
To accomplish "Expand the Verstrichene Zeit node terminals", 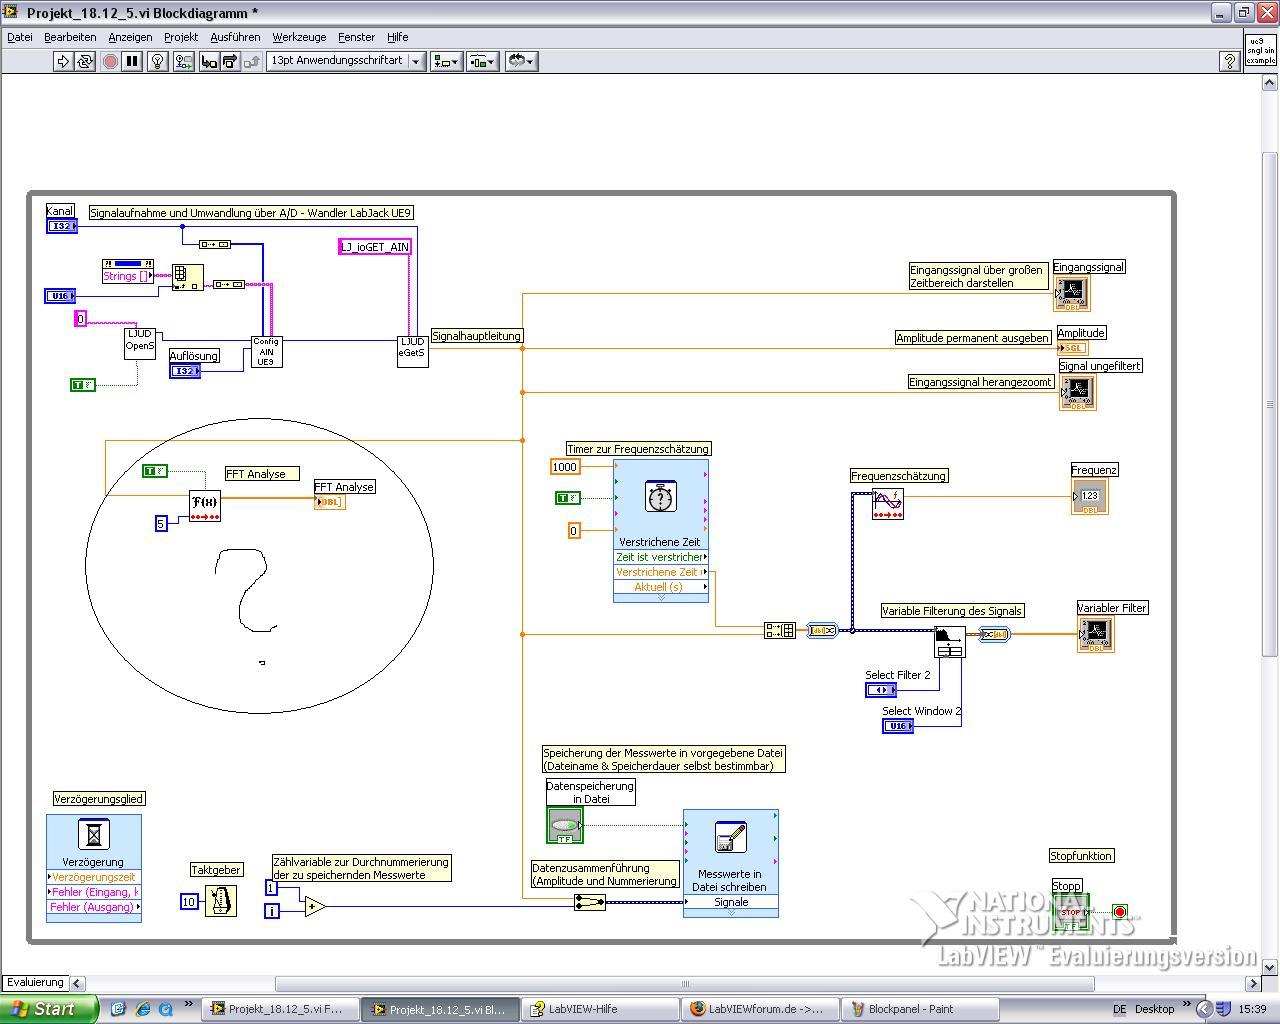I will pyautogui.click(x=661, y=598).
